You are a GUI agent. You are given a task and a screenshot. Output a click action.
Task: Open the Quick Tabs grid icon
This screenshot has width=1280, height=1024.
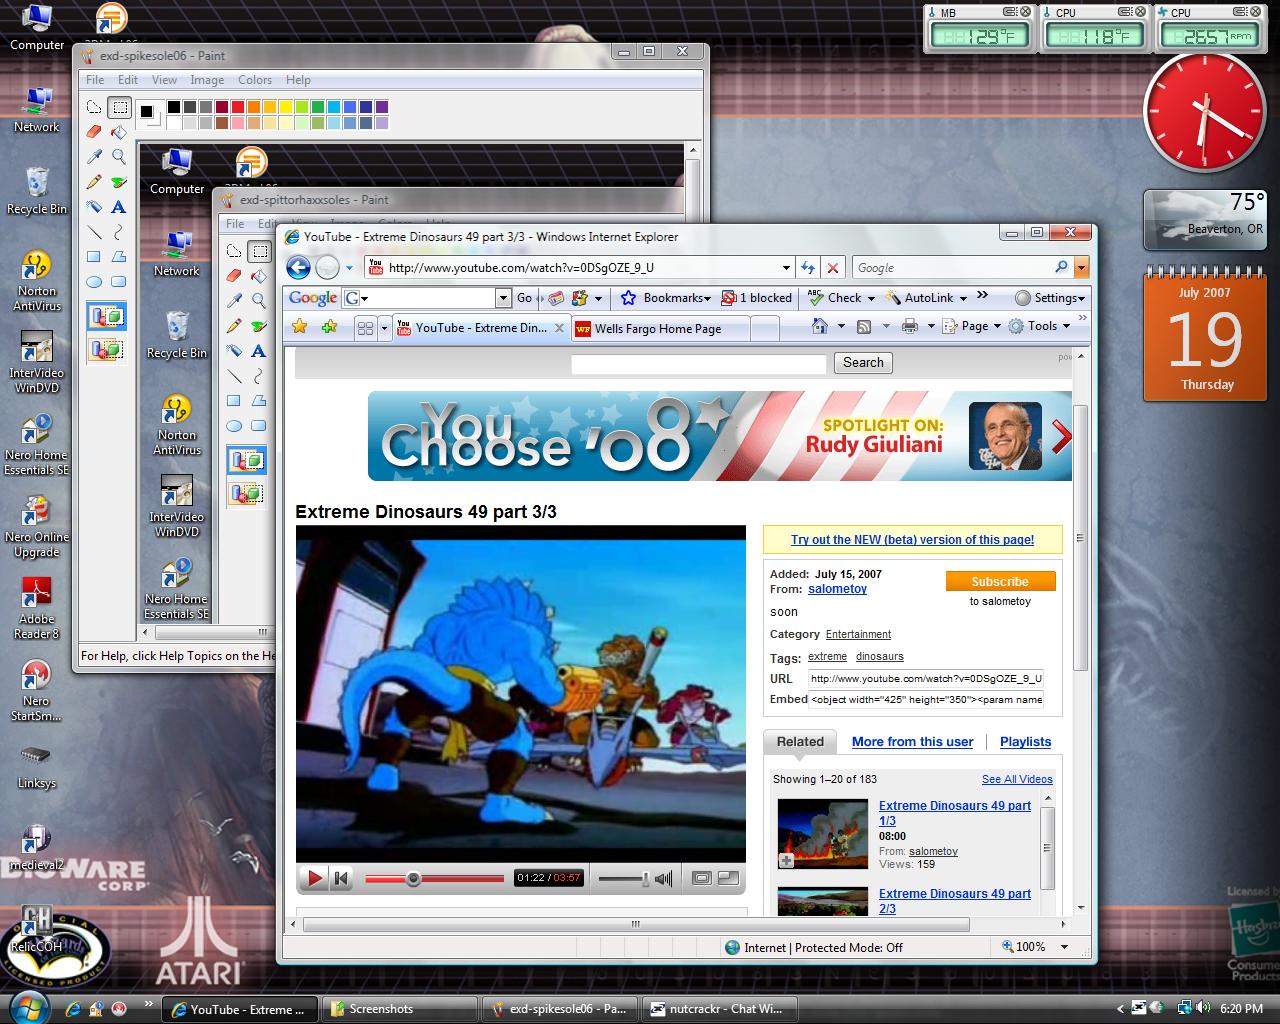[365, 327]
